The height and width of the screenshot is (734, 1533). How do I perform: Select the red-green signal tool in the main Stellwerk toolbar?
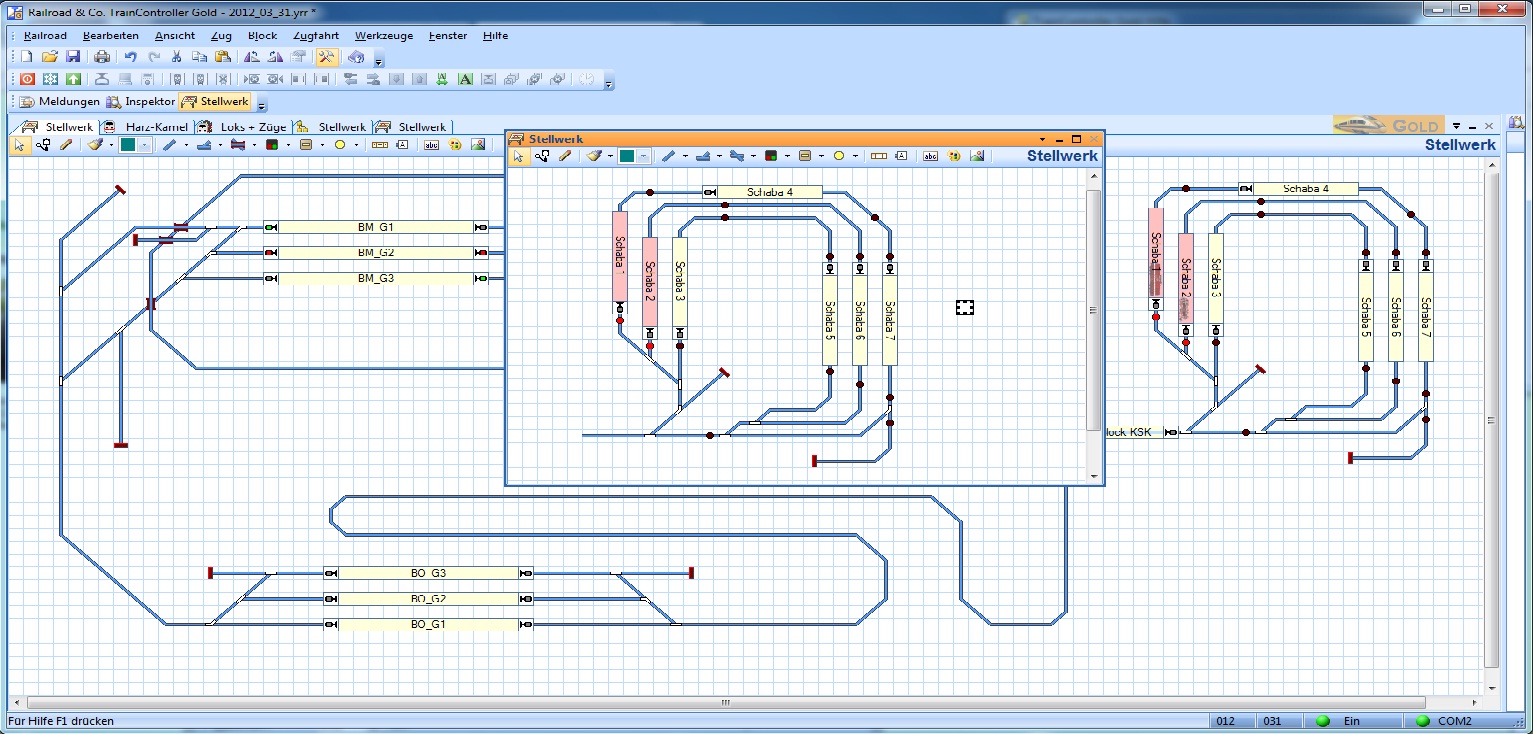coord(272,145)
